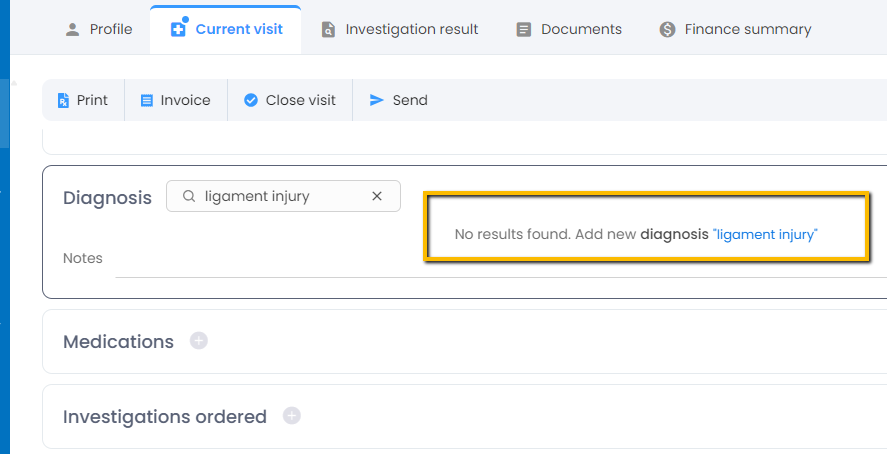This screenshot has width=887, height=454.
Task: Expand the Investigations ordered section header
Action: coord(164,417)
